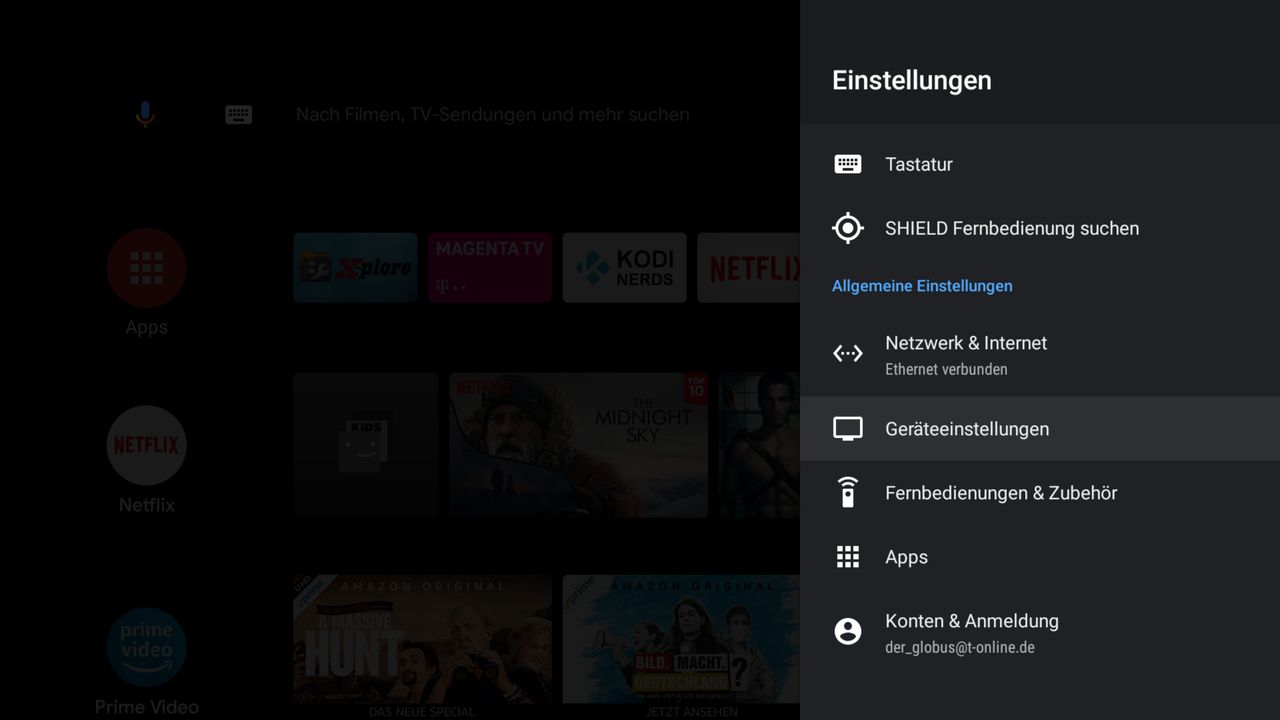This screenshot has height=720, width=1280.
Task: Click the network arrows icon
Action: (848, 353)
